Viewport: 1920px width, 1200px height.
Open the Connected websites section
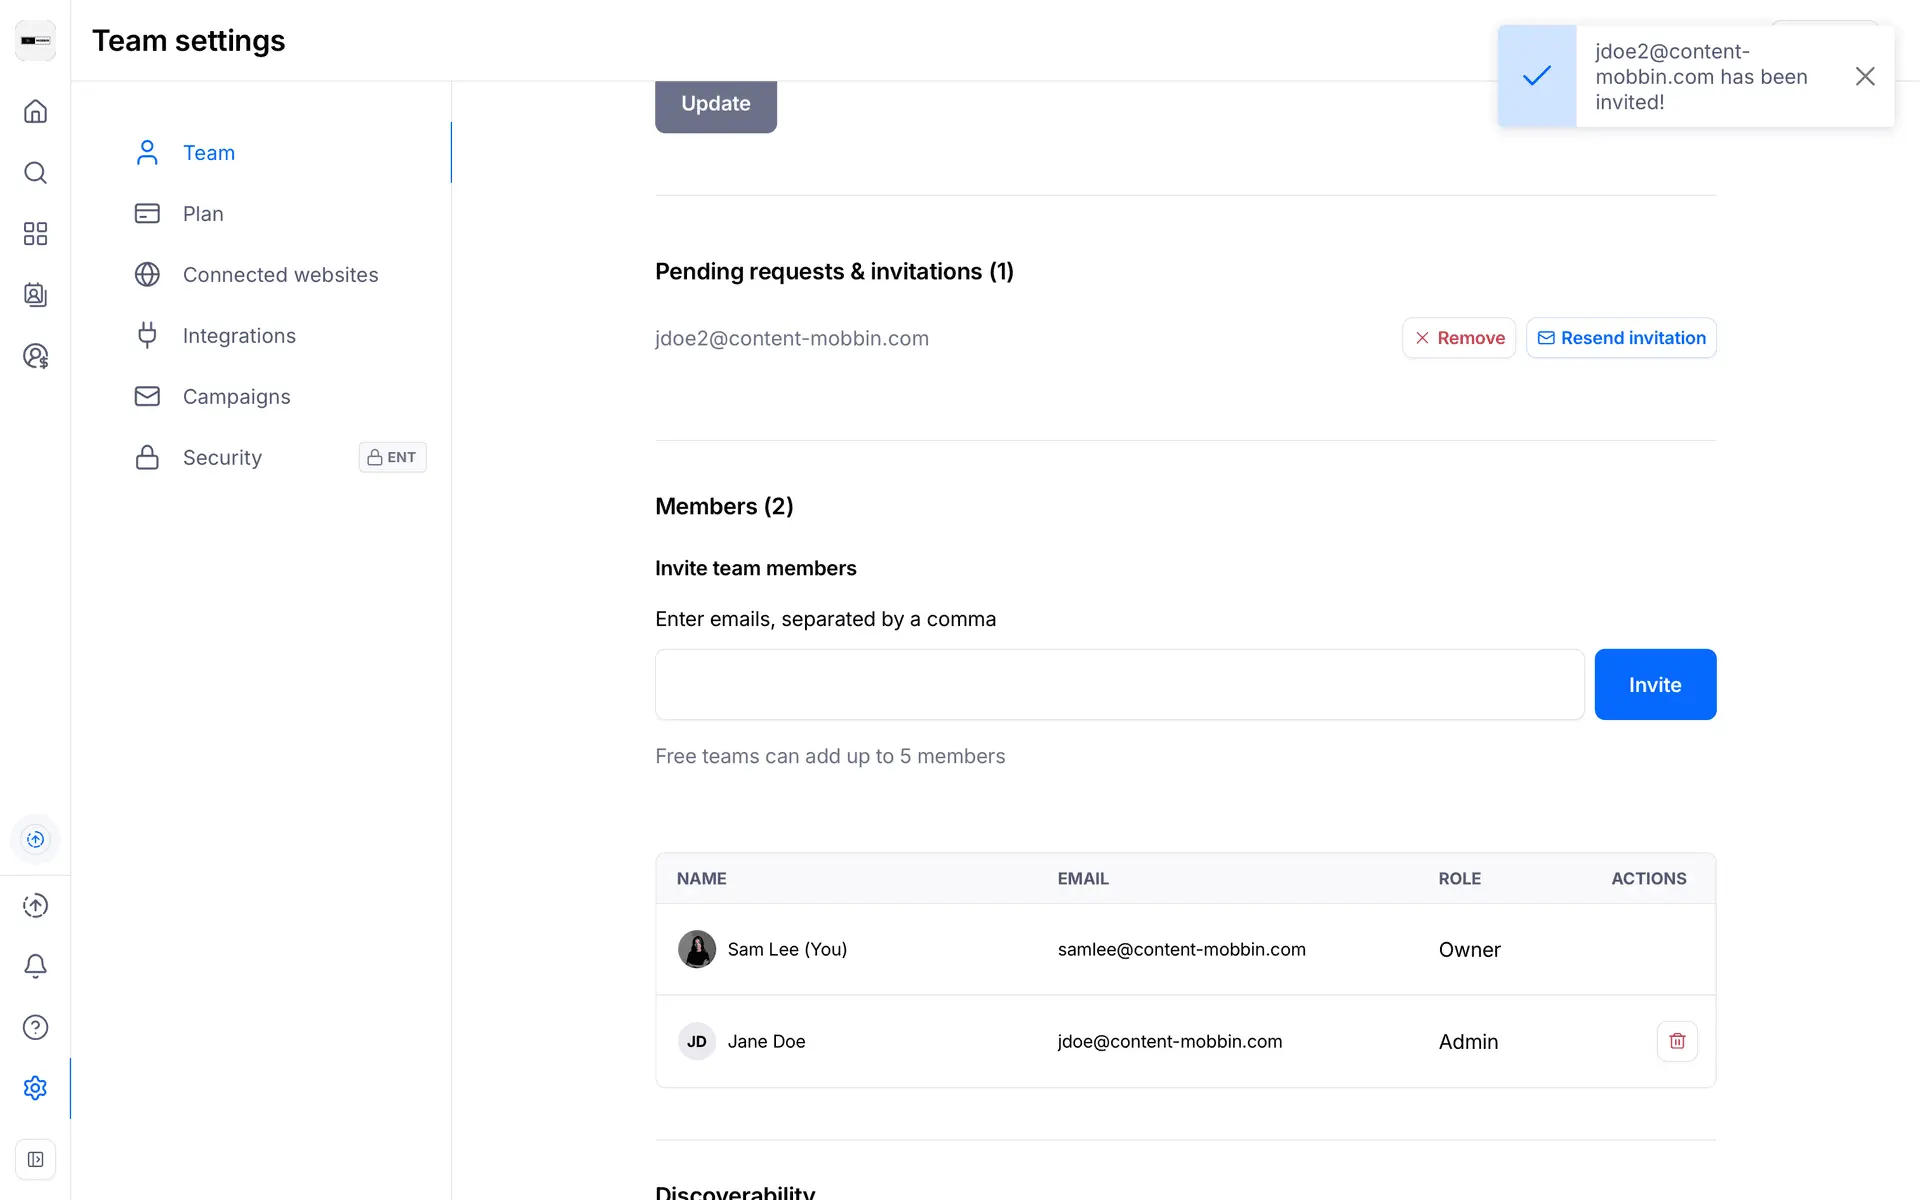(280, 275)
